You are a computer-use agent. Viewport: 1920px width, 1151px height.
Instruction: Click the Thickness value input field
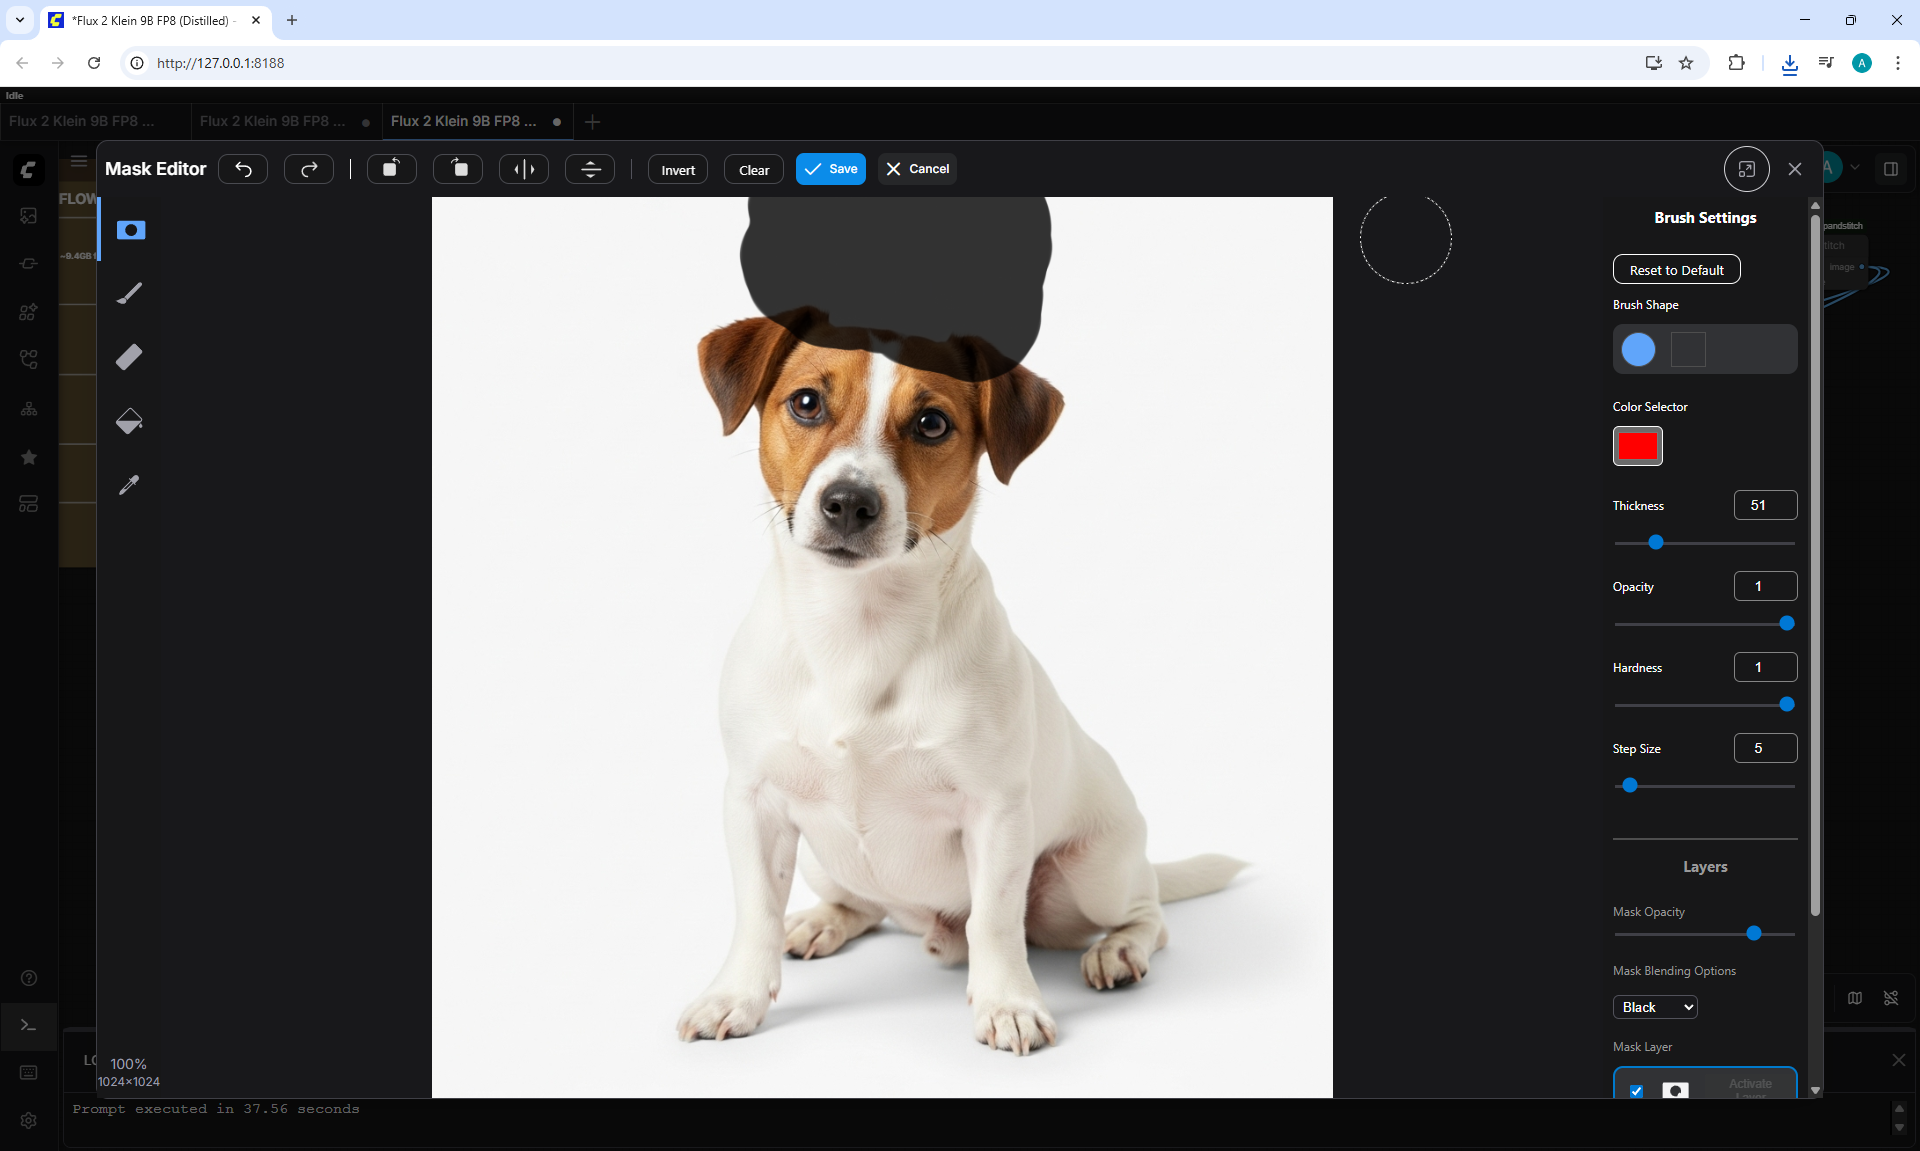[x=1765, y=505]
